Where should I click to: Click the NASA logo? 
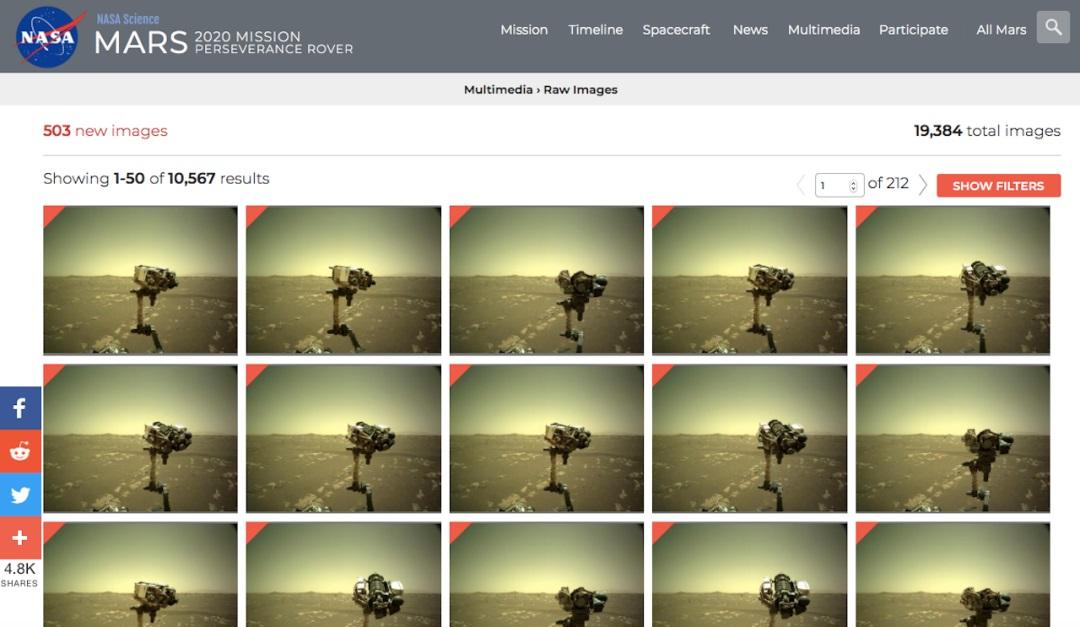click(x=48, y=37)
